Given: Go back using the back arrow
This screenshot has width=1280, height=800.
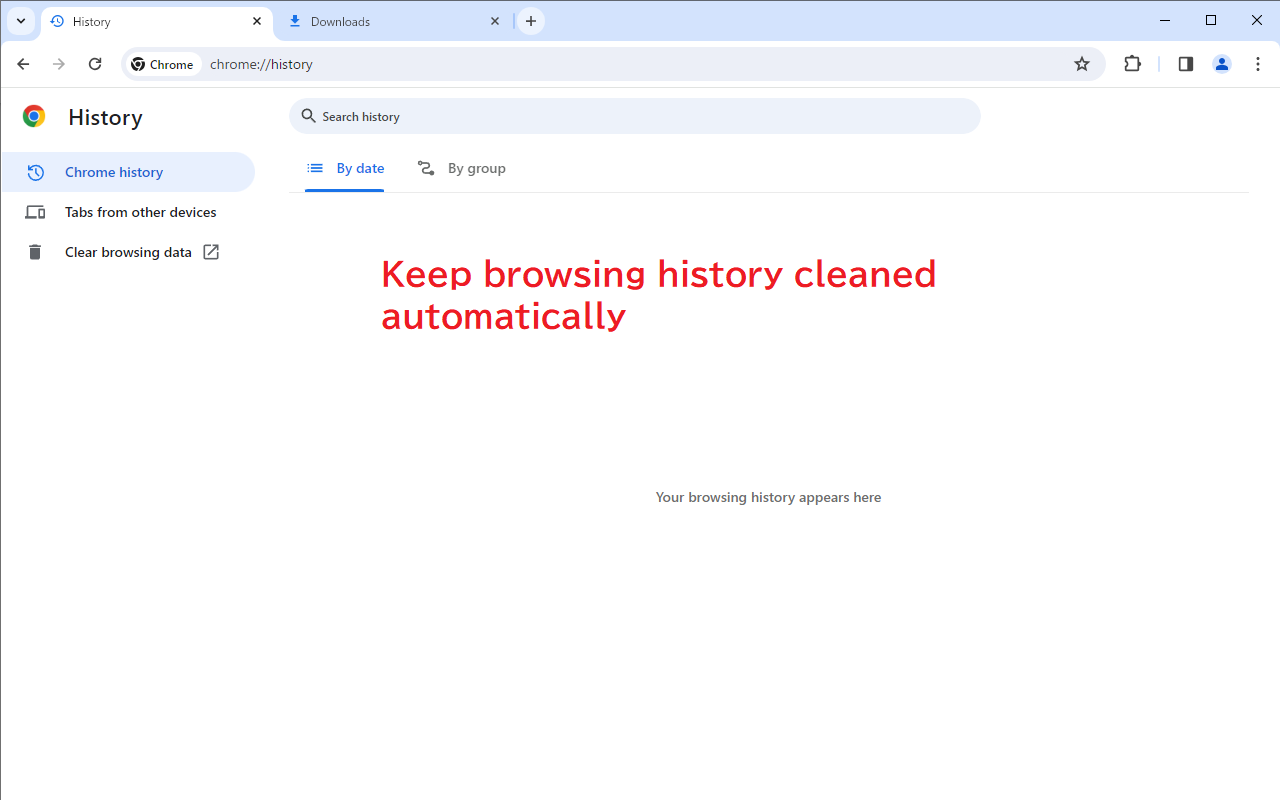Looking at the screenshot, I should click(22, 63).
